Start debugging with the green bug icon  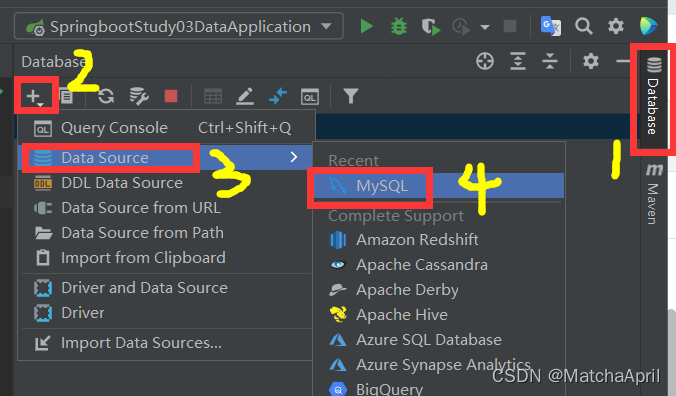pyautogui.click(x=399, y=26)
